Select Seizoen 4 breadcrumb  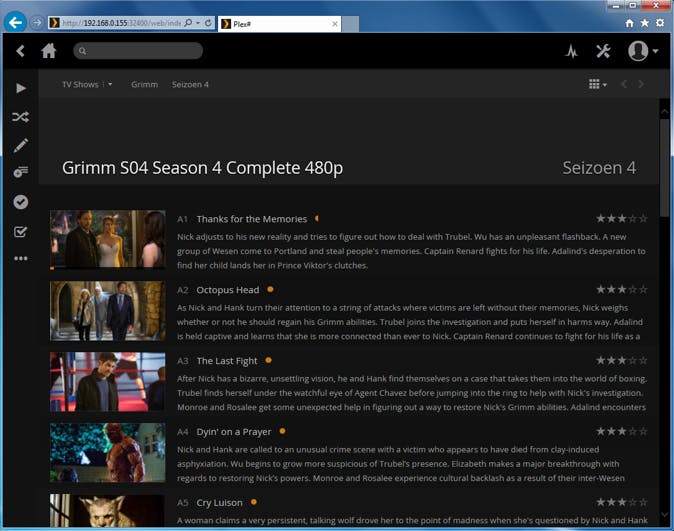pyautogui.click(x=190, y=84)
